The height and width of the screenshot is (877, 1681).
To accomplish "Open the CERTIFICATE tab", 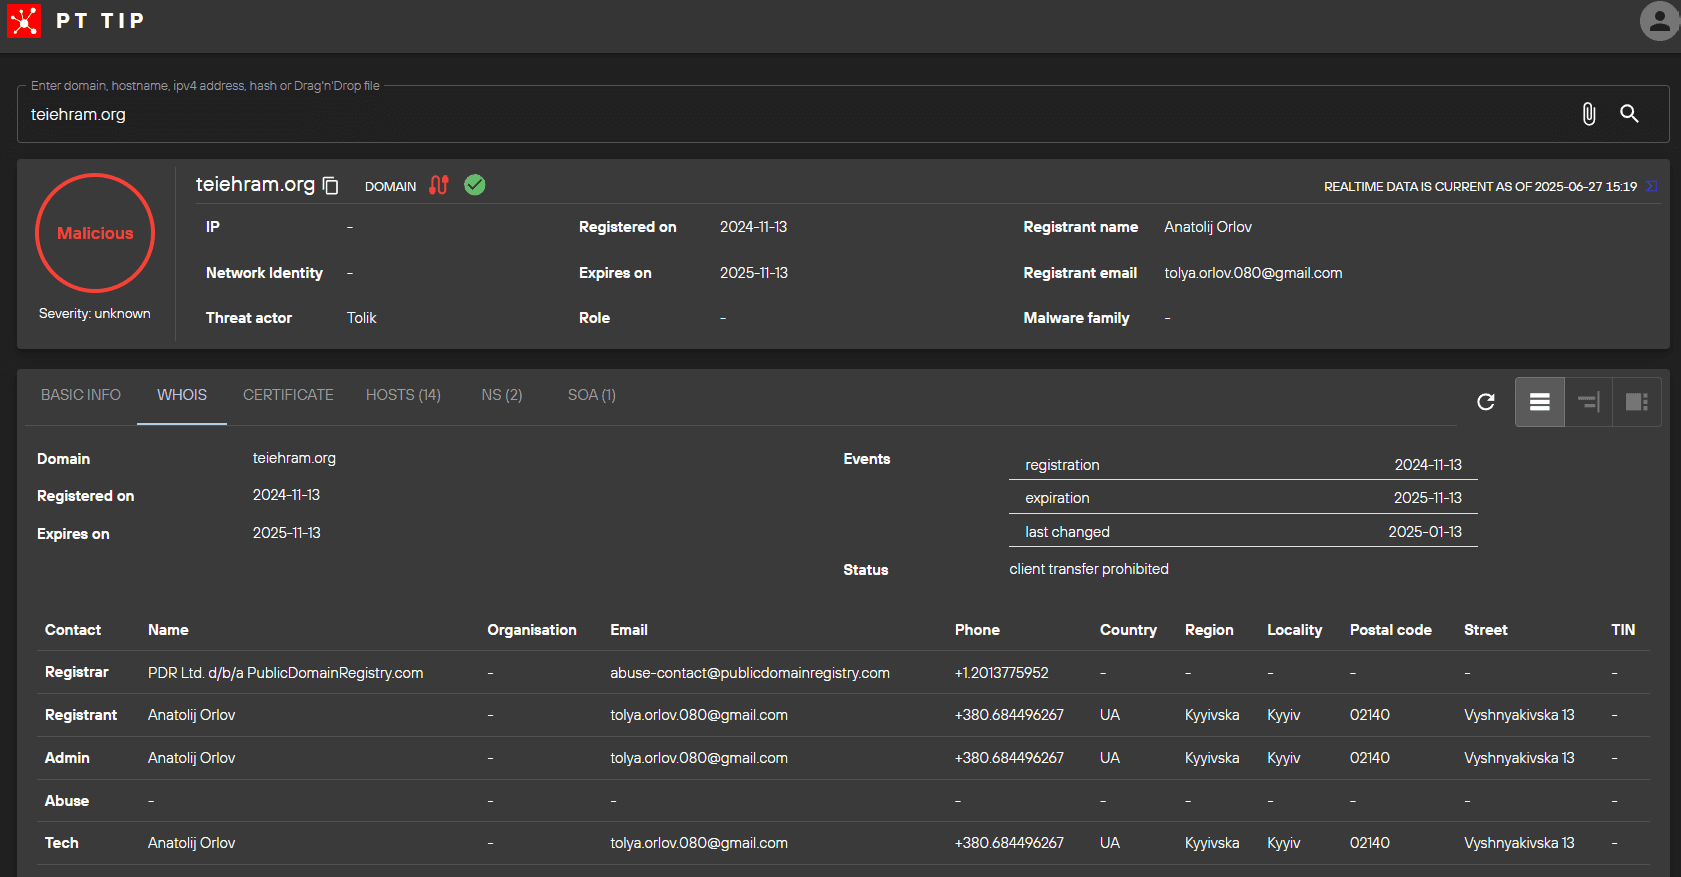I will tap(288, 395).
